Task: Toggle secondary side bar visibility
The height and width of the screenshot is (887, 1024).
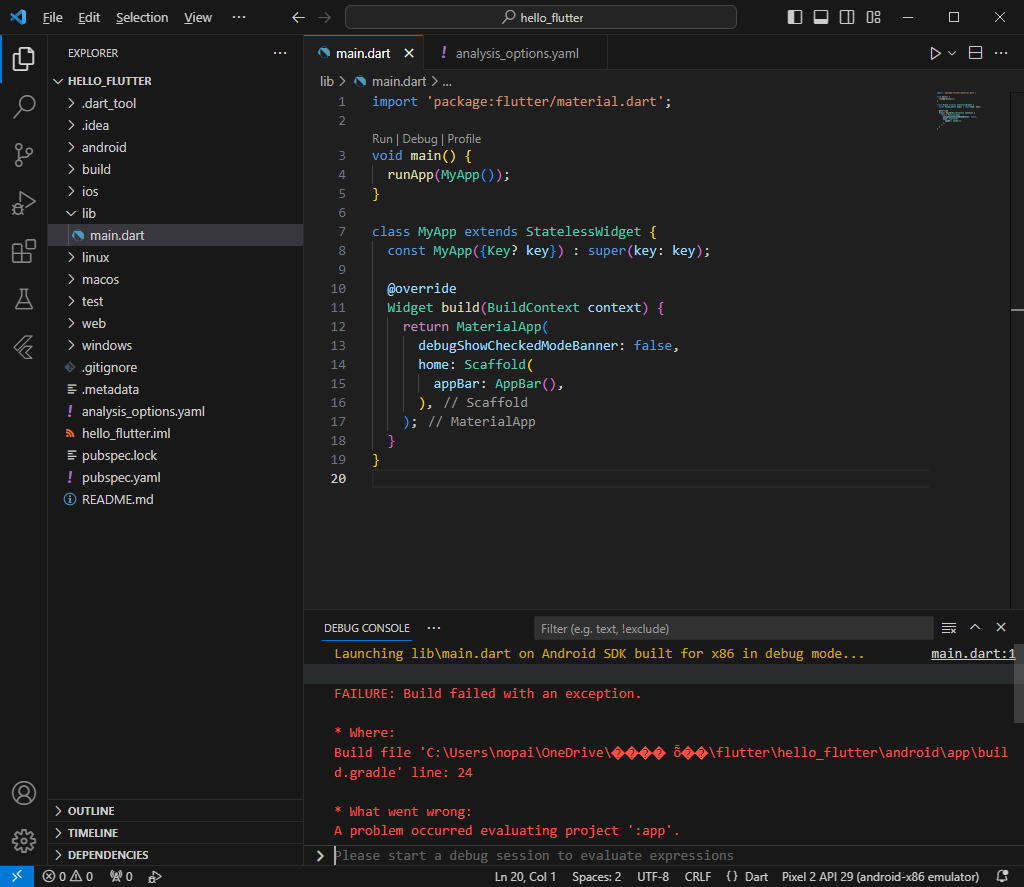Action: point(847,18)
